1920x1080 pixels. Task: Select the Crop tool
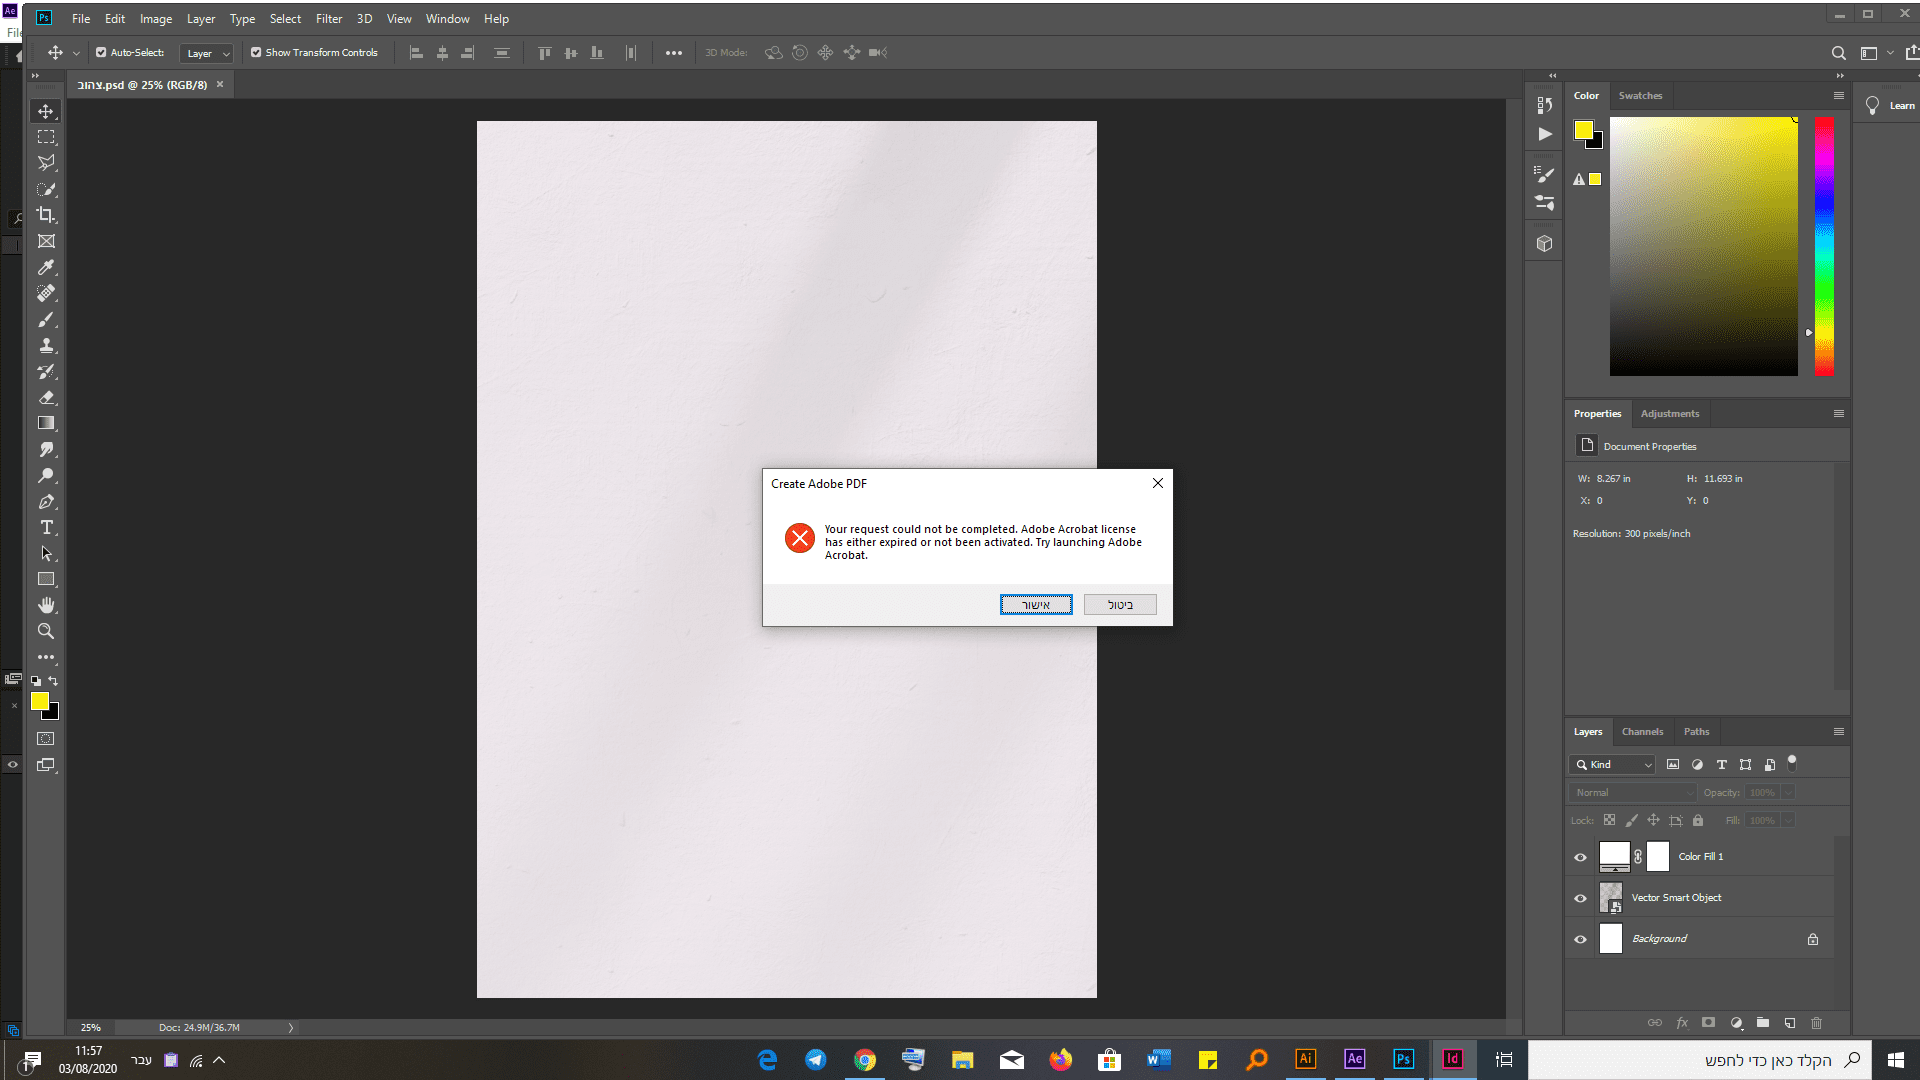[46, 215]
